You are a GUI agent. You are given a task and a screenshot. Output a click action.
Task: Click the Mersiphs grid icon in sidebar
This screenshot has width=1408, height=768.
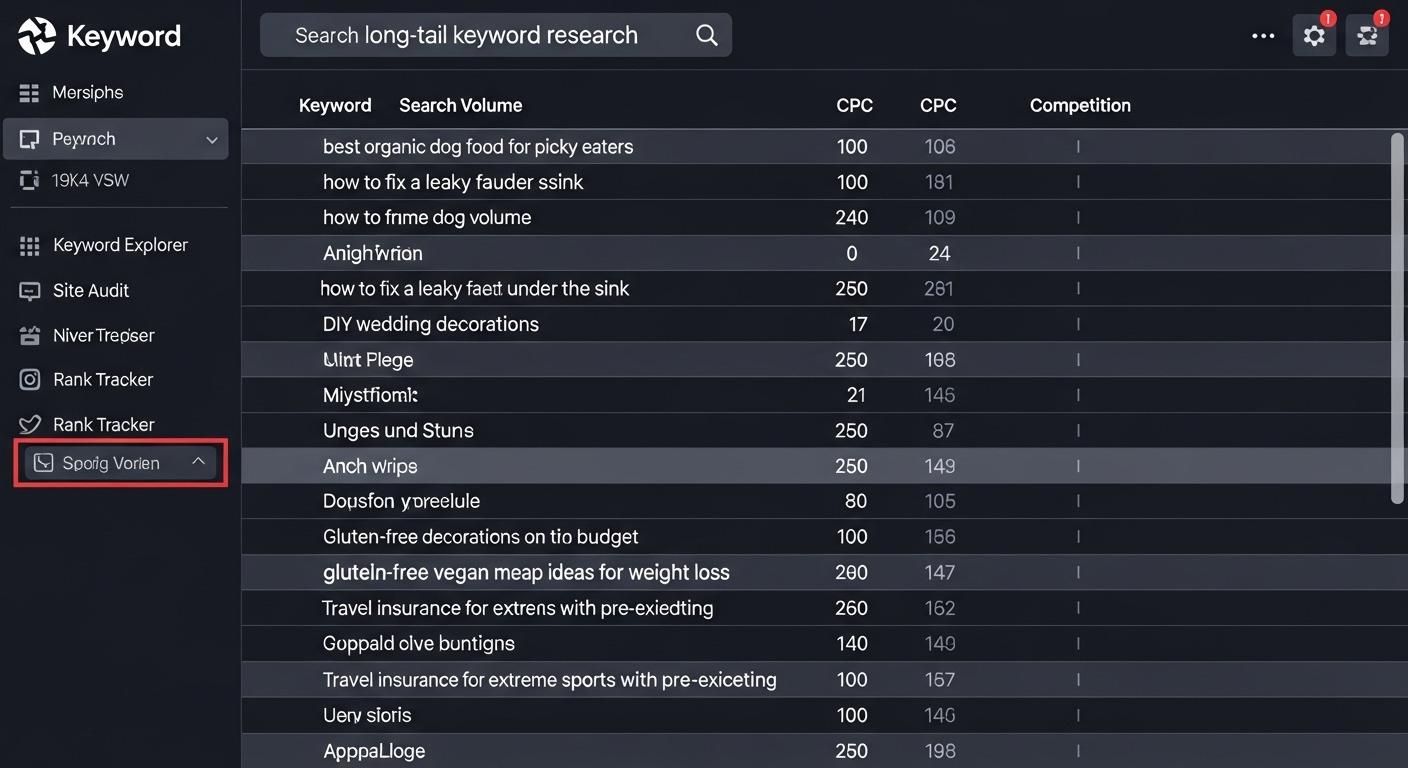29,93
